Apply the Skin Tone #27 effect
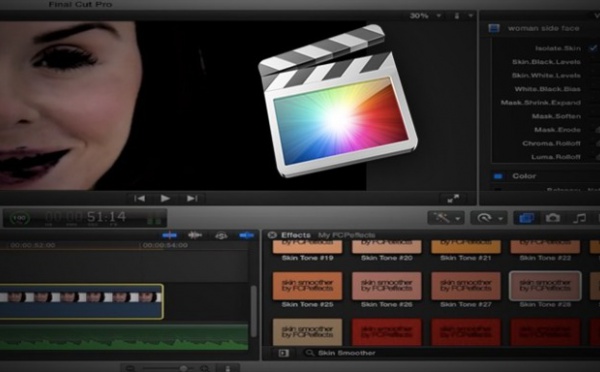 [466, 290]
